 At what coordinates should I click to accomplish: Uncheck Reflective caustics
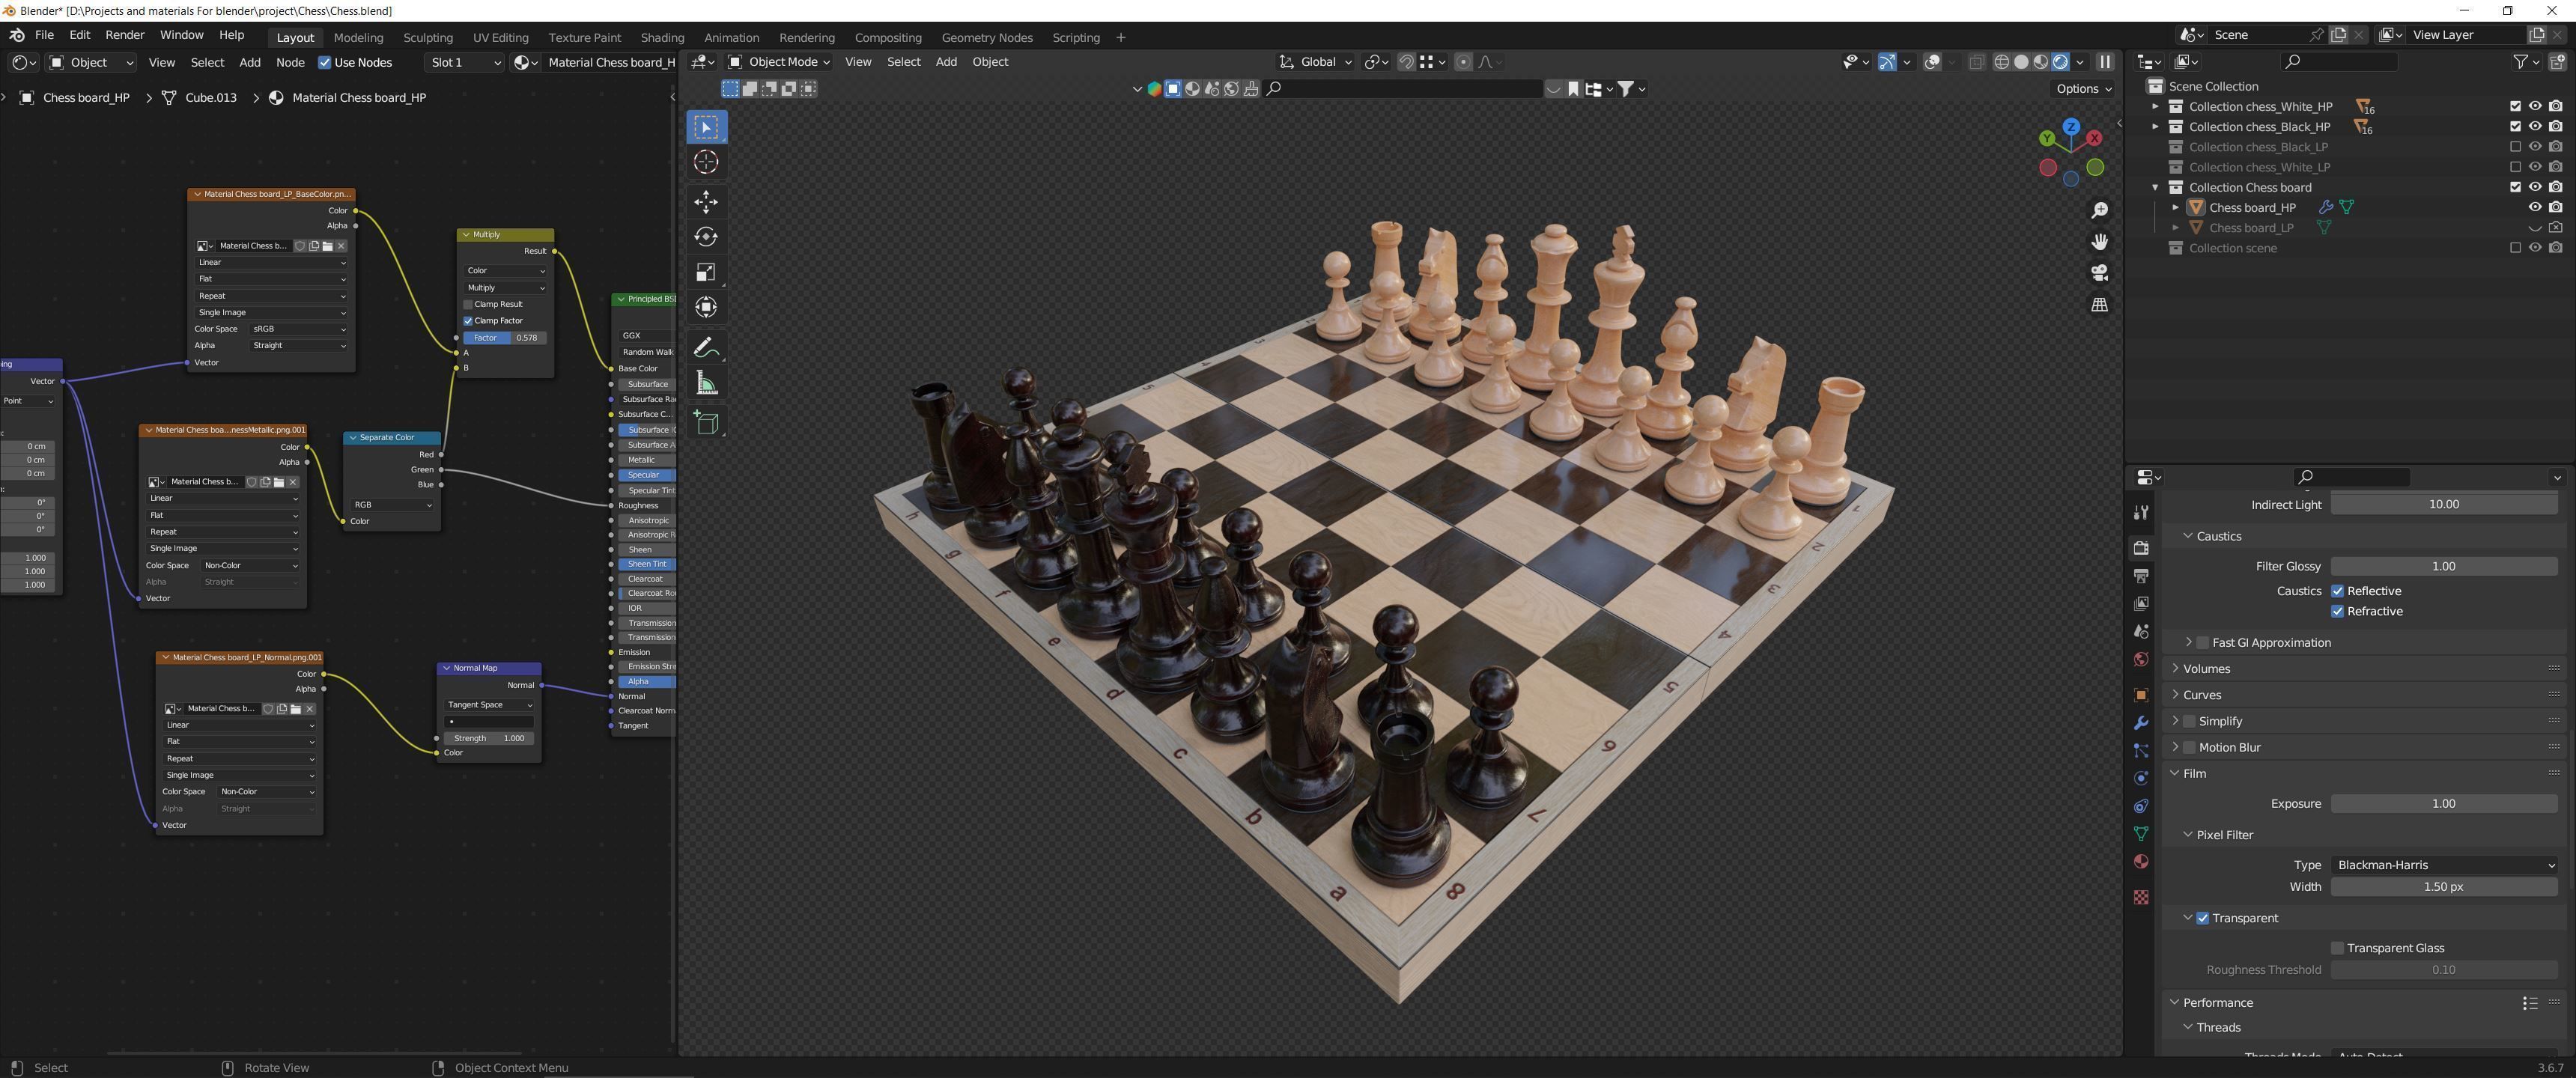click(x=2338, y=591)
